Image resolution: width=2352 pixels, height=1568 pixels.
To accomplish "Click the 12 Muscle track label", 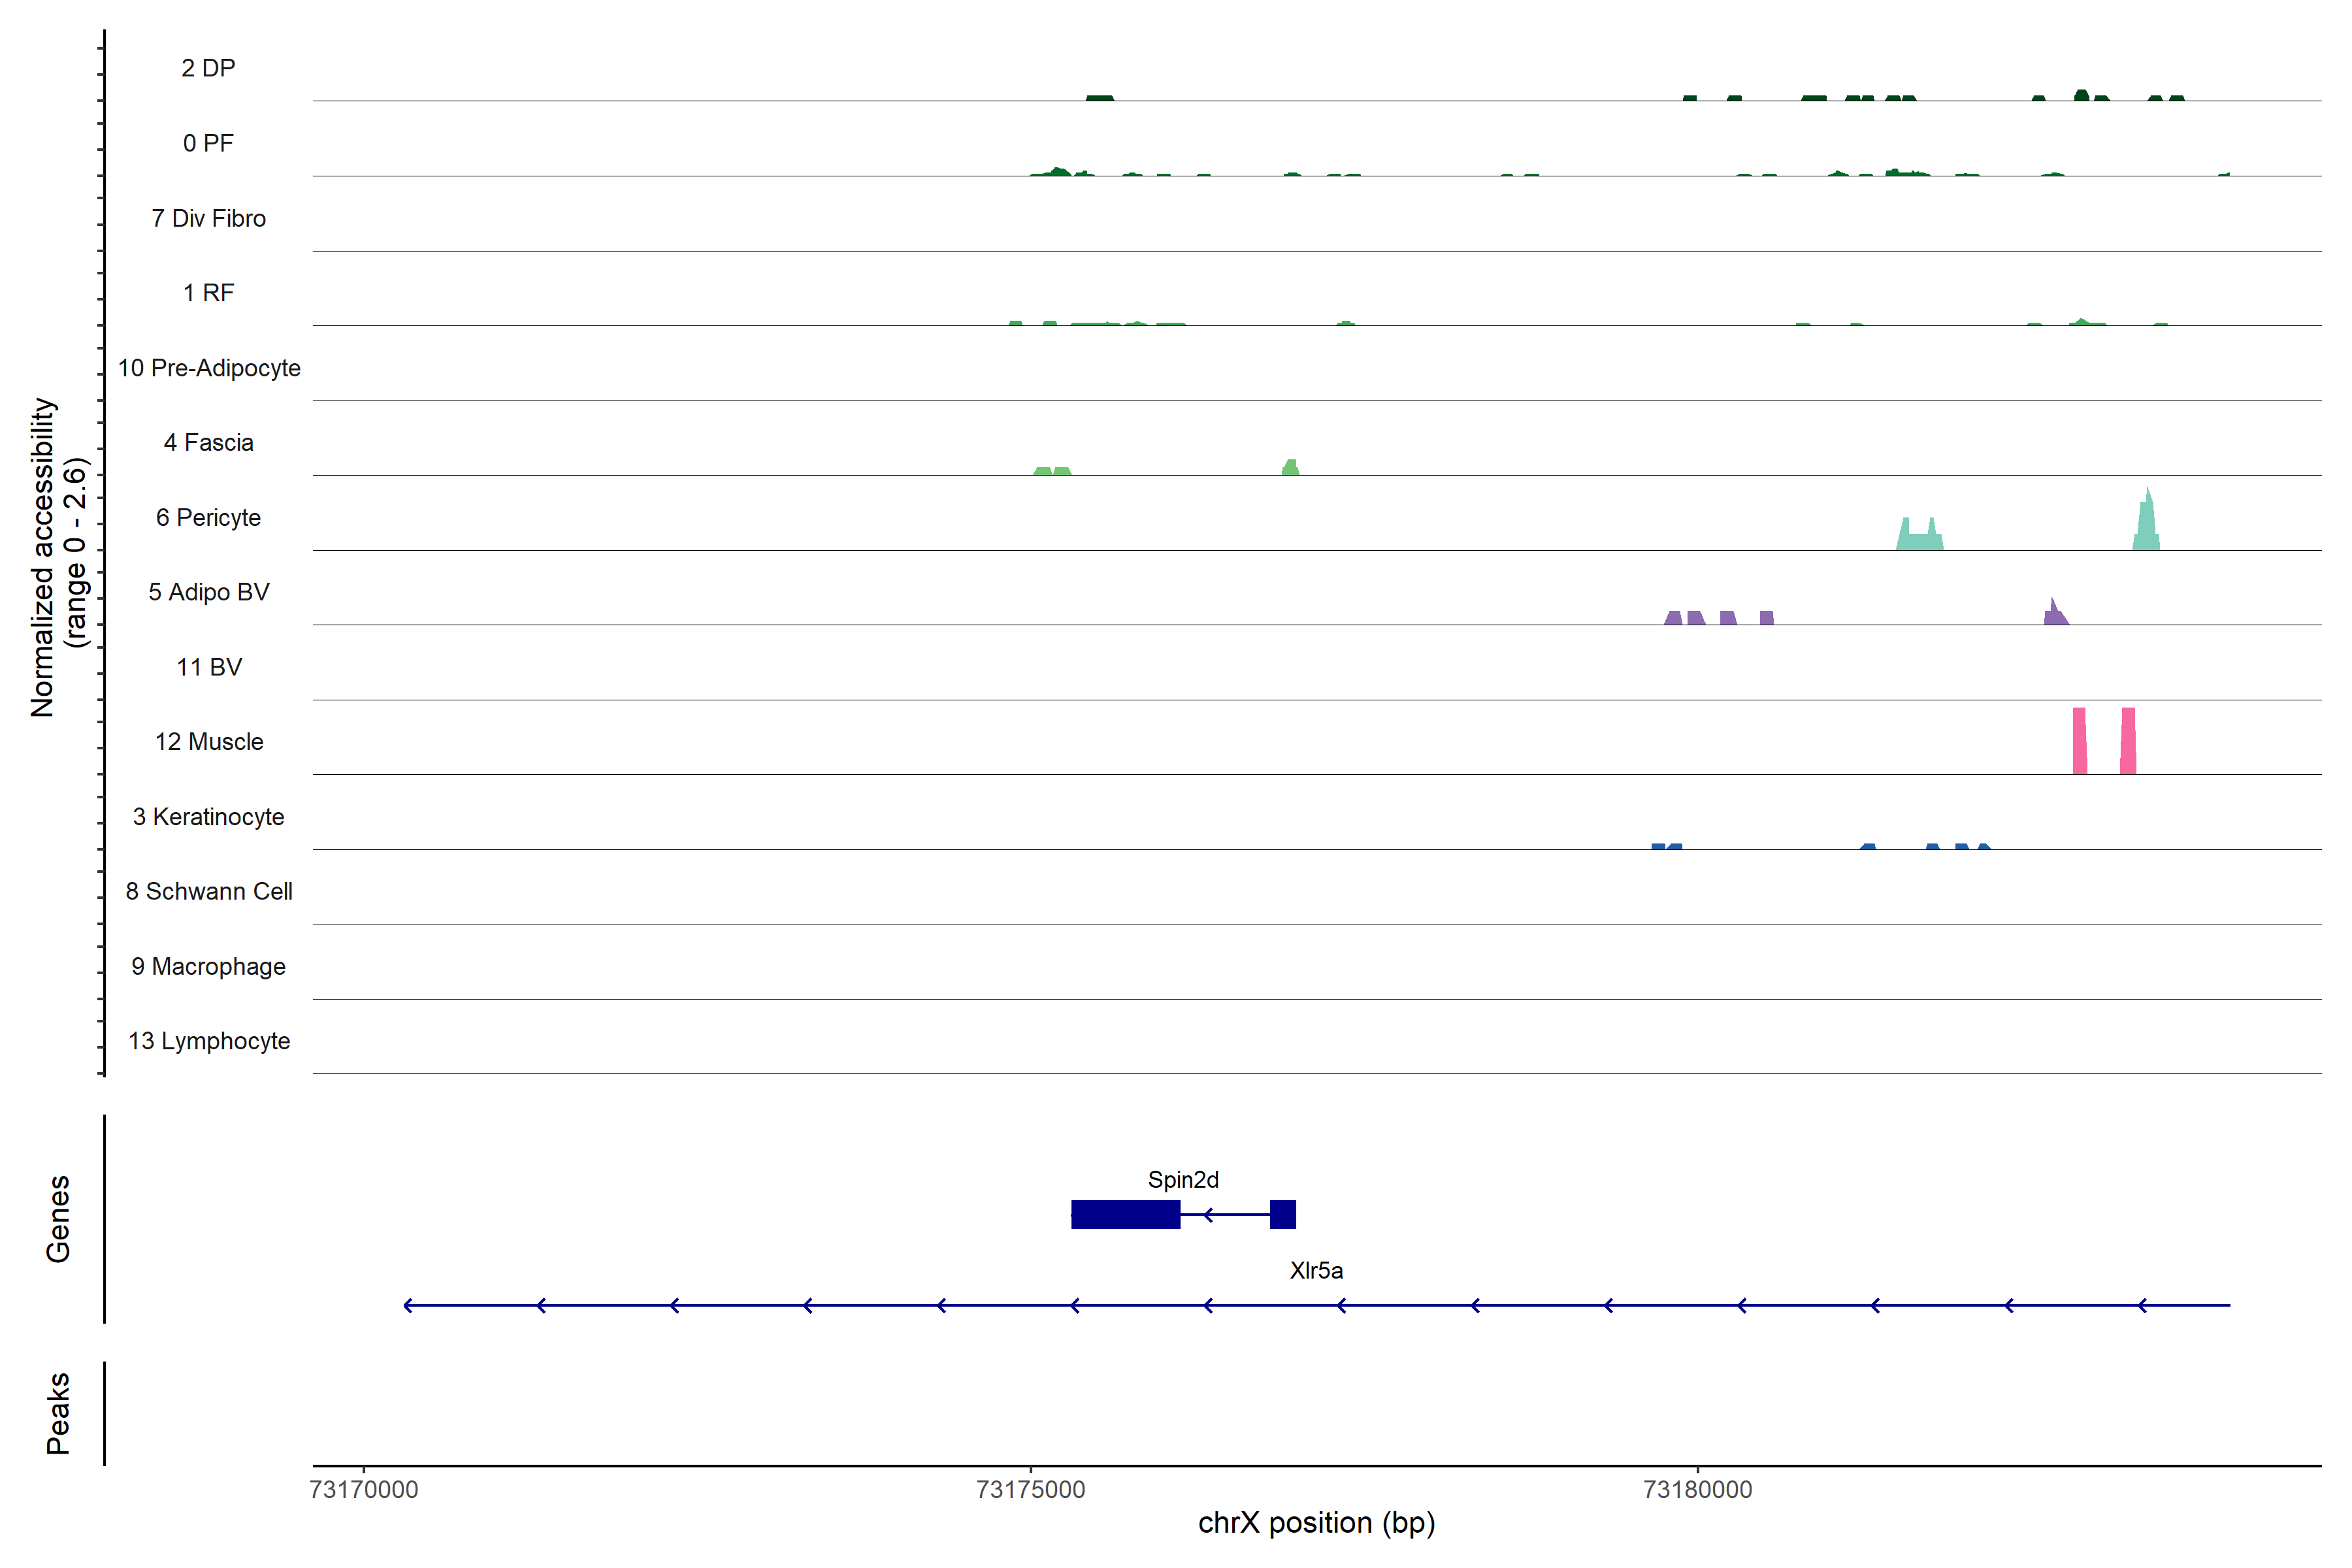I will [x=209, y=742].
